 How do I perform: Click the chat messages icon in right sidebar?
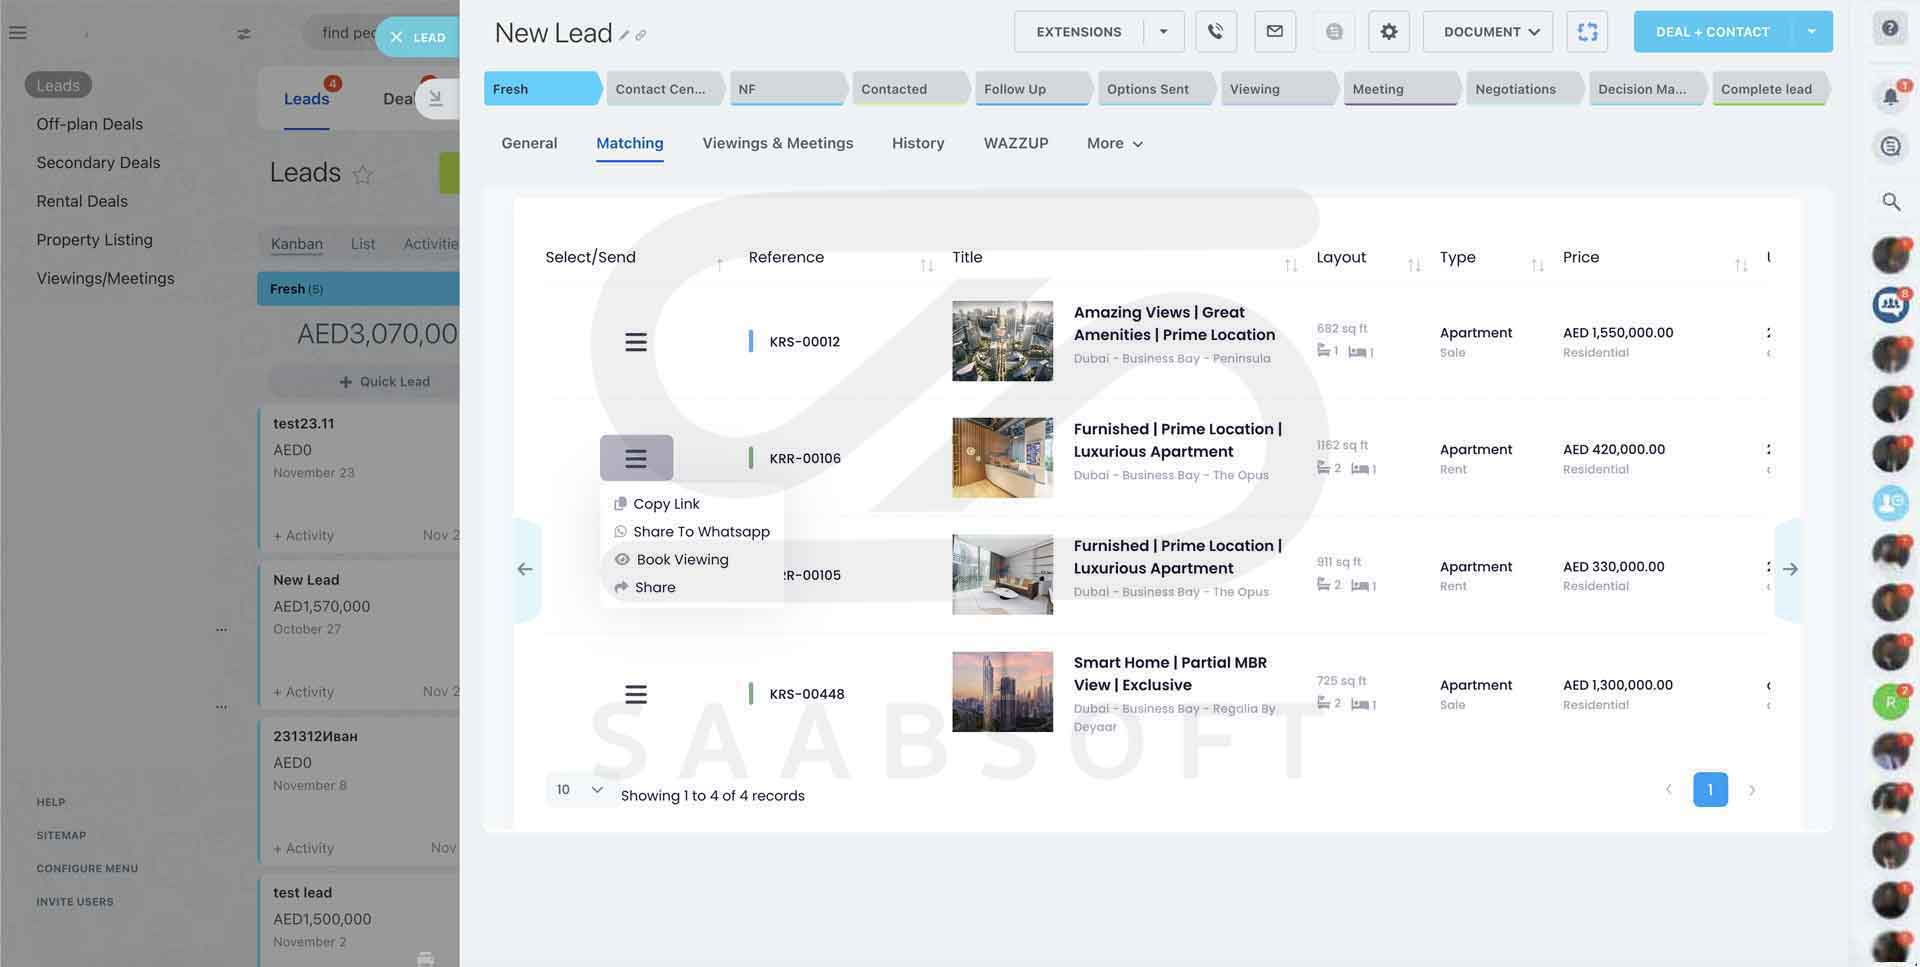pyautogui.click(x=1890, y=147)
